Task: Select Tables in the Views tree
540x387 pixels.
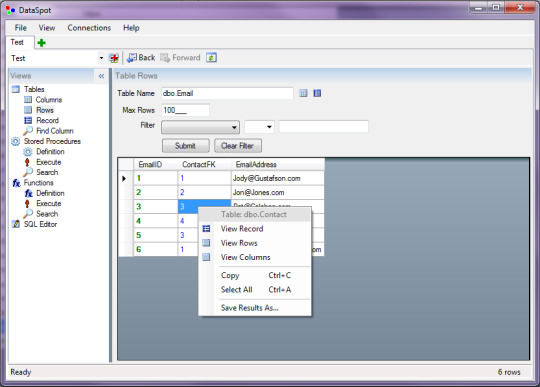Action: [34, 89]
